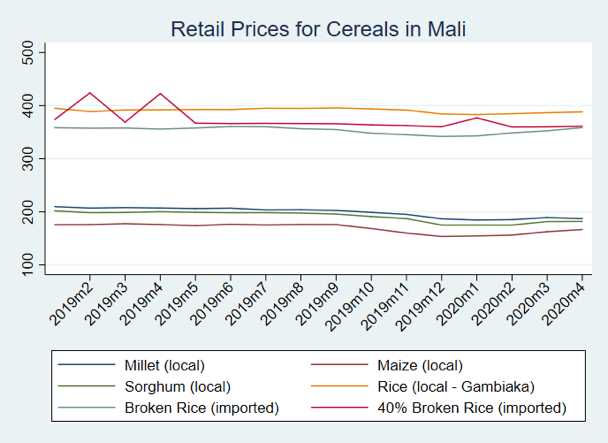Click the Sorghum (local) legend entry
The width and height of the screenshot is (608, 443).
178,386
